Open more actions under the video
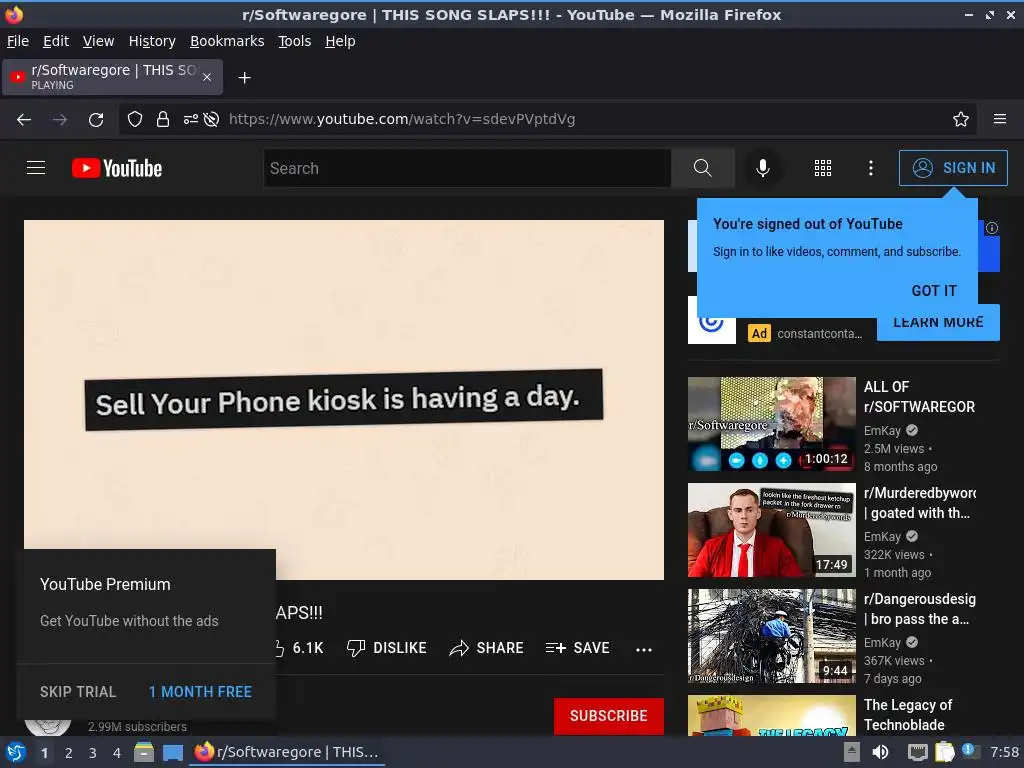Screen dimensions: 1024x768 click(x=644, y=649)
